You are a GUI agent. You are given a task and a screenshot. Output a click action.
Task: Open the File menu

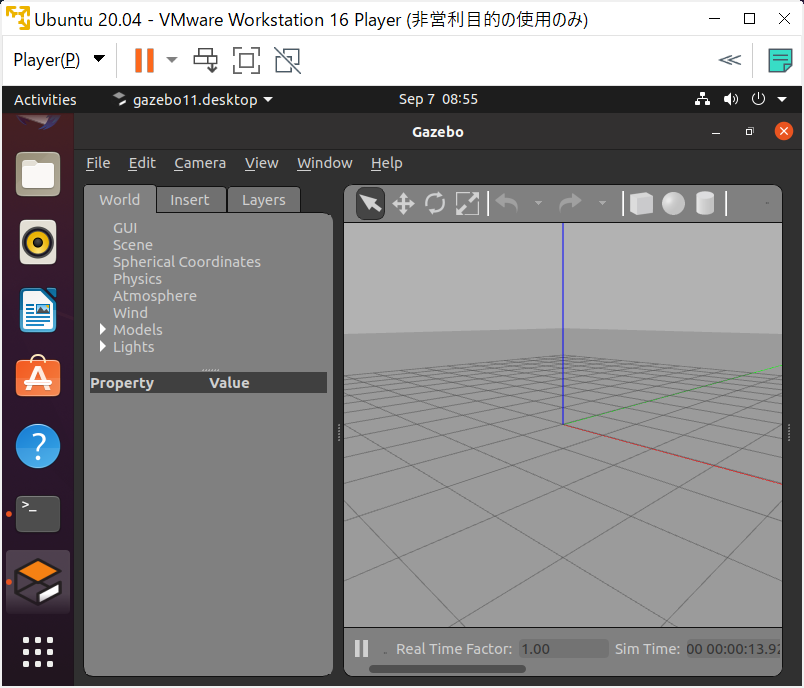[98, 163]
